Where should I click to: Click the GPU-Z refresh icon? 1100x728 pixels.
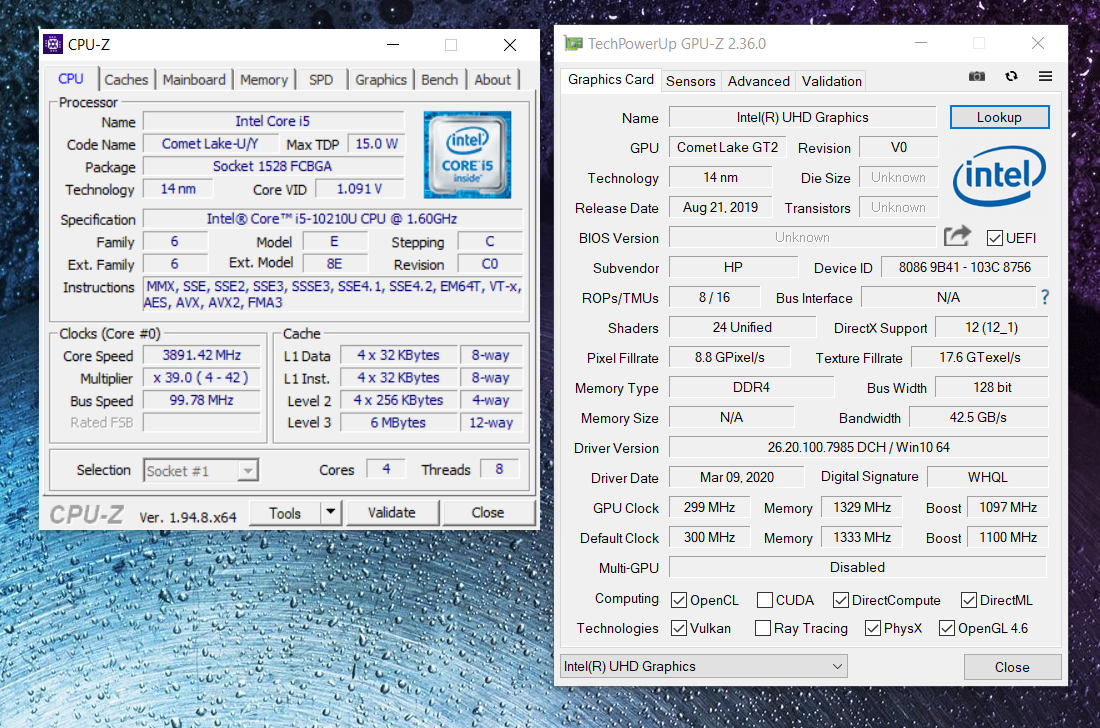tap(1011, 77)
